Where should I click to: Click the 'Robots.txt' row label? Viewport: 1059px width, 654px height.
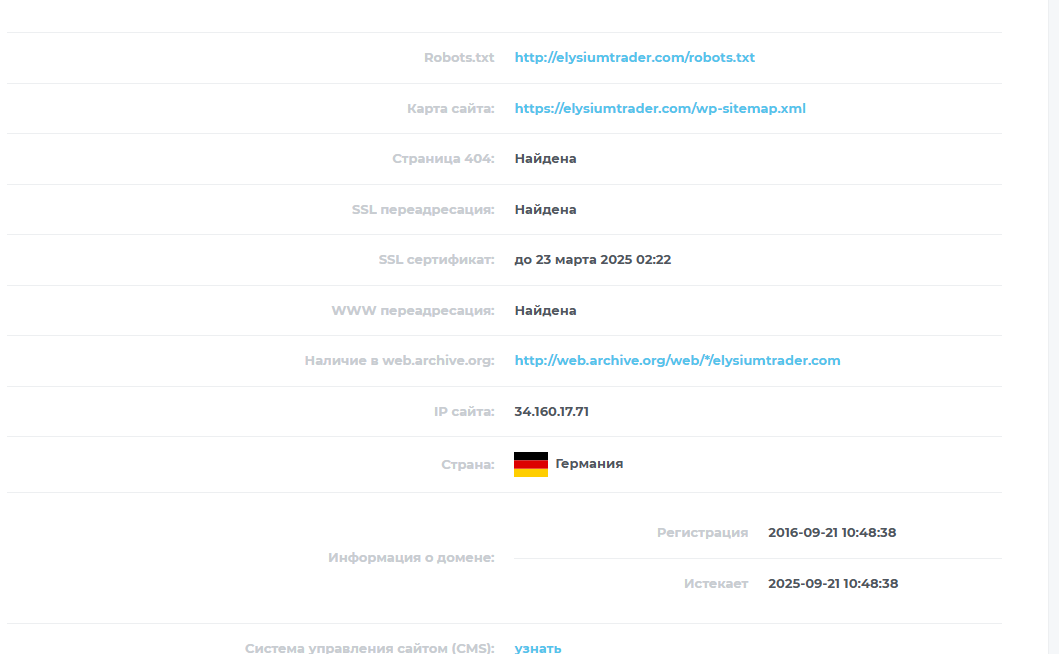pyautogui.click(x=459, y=57)
